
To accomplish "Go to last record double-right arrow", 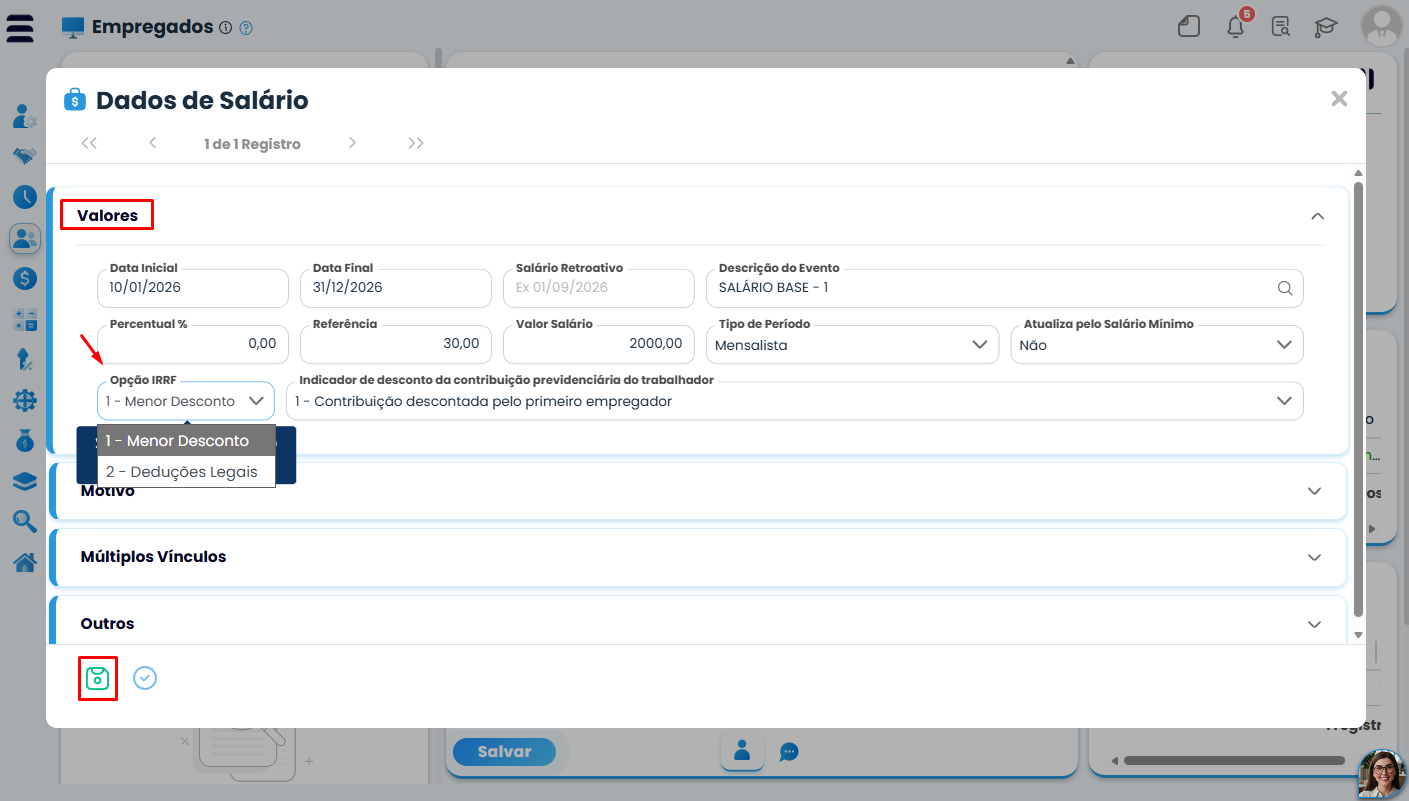I will tap(416, 143).
